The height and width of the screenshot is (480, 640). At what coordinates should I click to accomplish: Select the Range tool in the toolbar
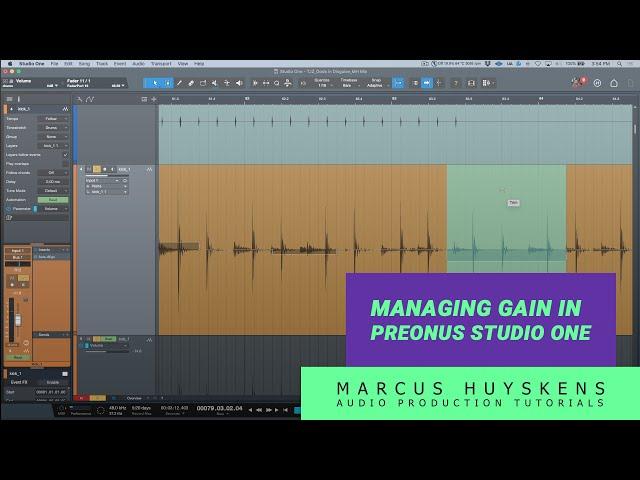click(x=167, y=83)
